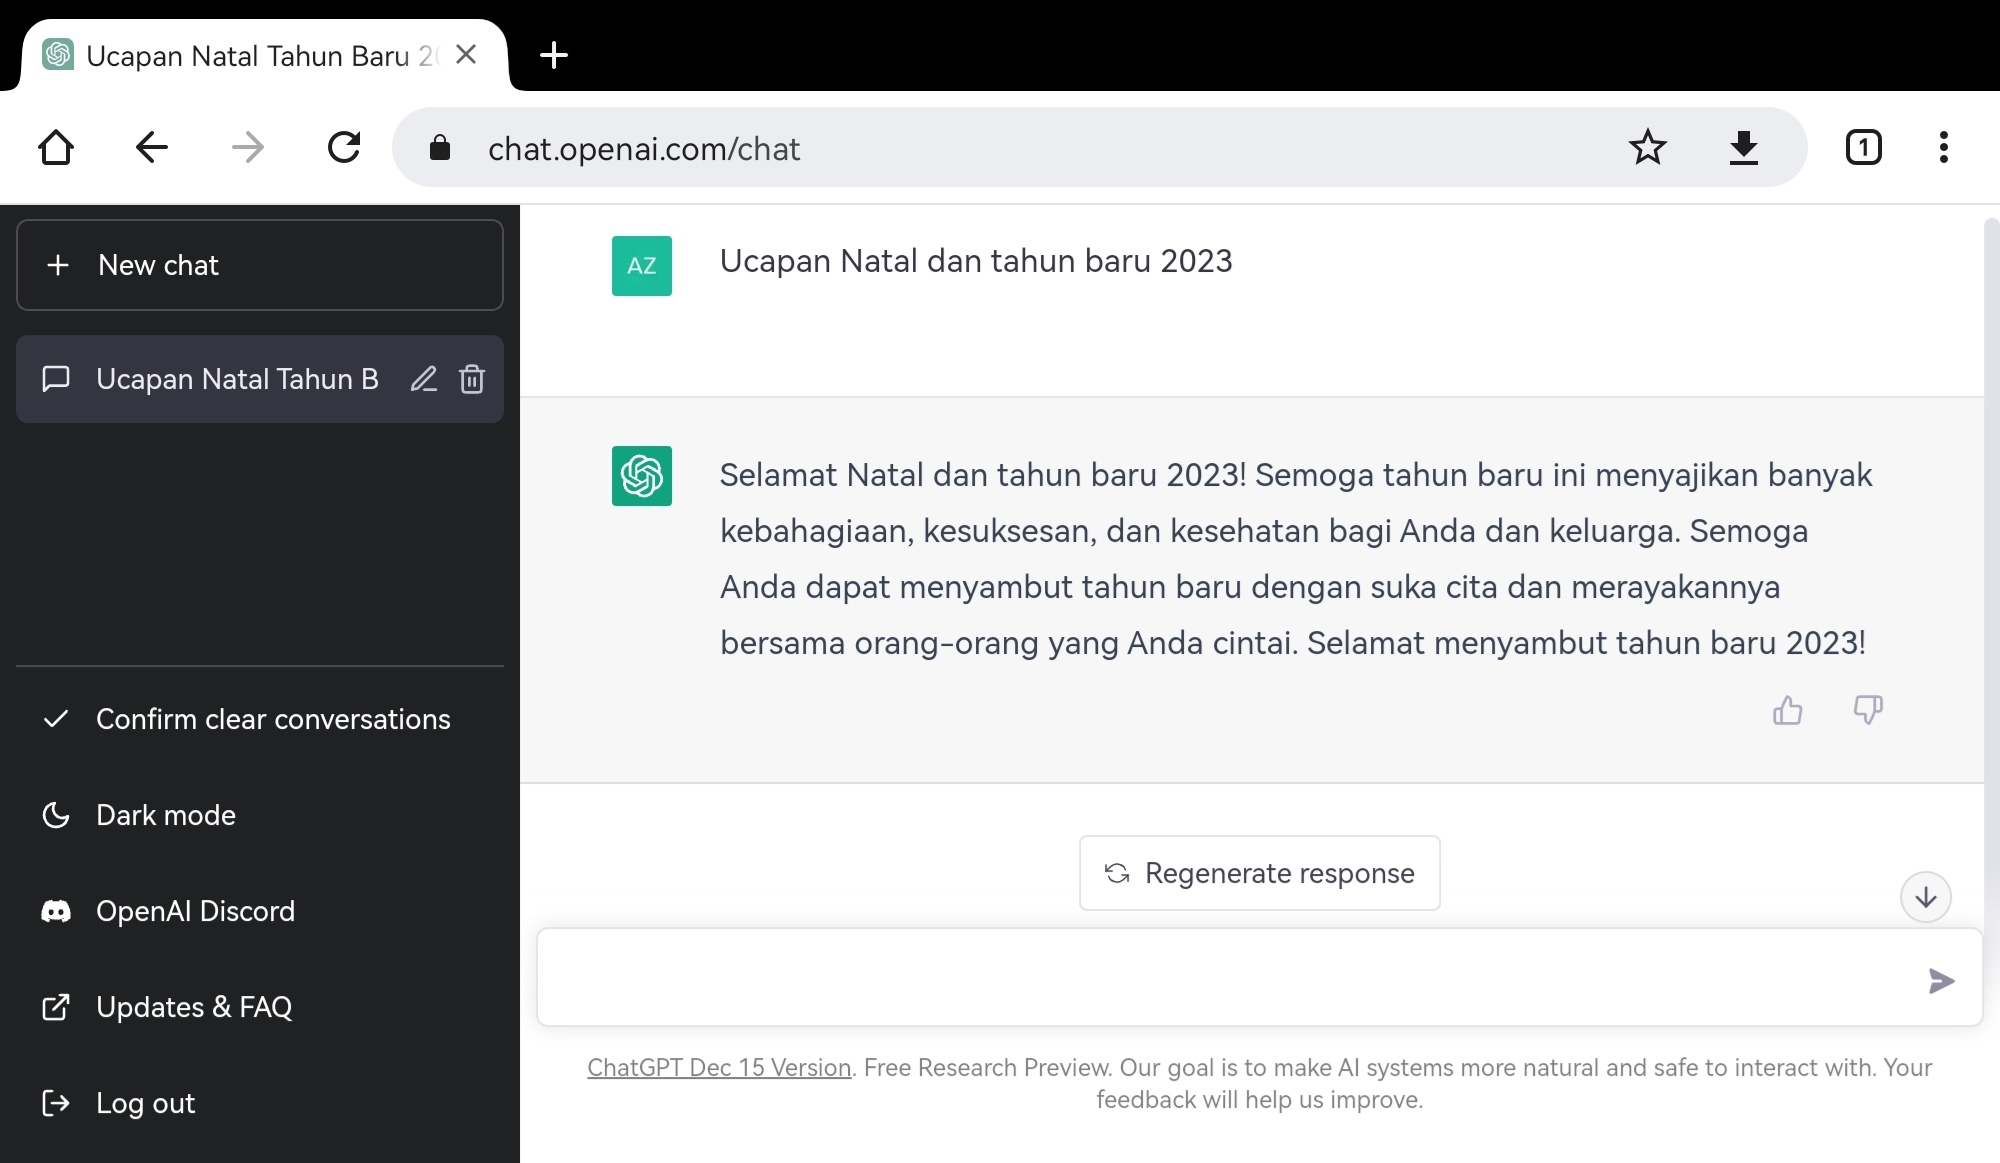Reload the page
Image resolution: width=2000 pixels, height=1163 pixels.
pyautogui.click(x=344, y=148)
